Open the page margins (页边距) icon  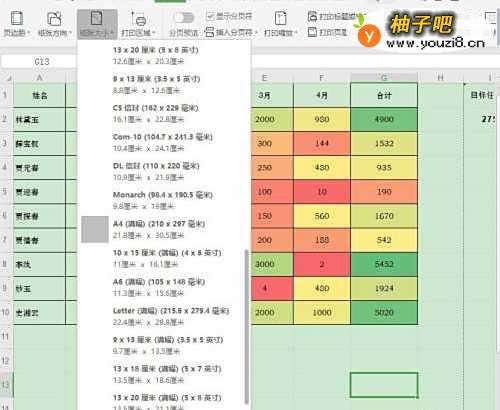[17, 18]
